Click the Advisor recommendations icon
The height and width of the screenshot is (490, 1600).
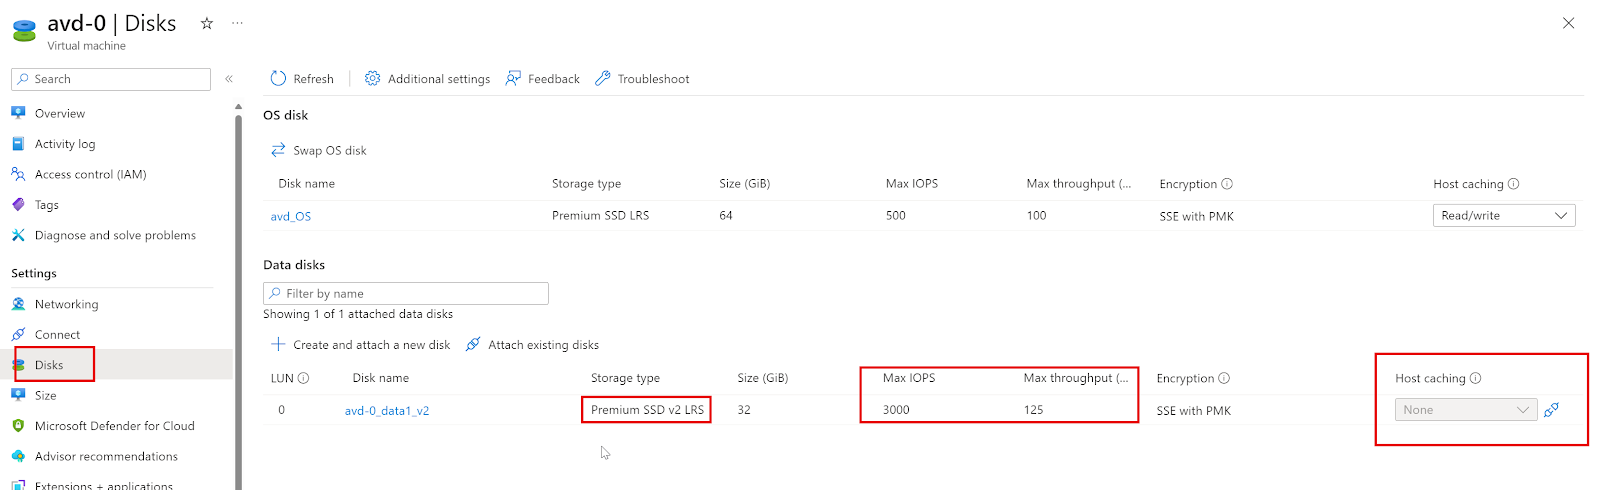coord(18,456)
